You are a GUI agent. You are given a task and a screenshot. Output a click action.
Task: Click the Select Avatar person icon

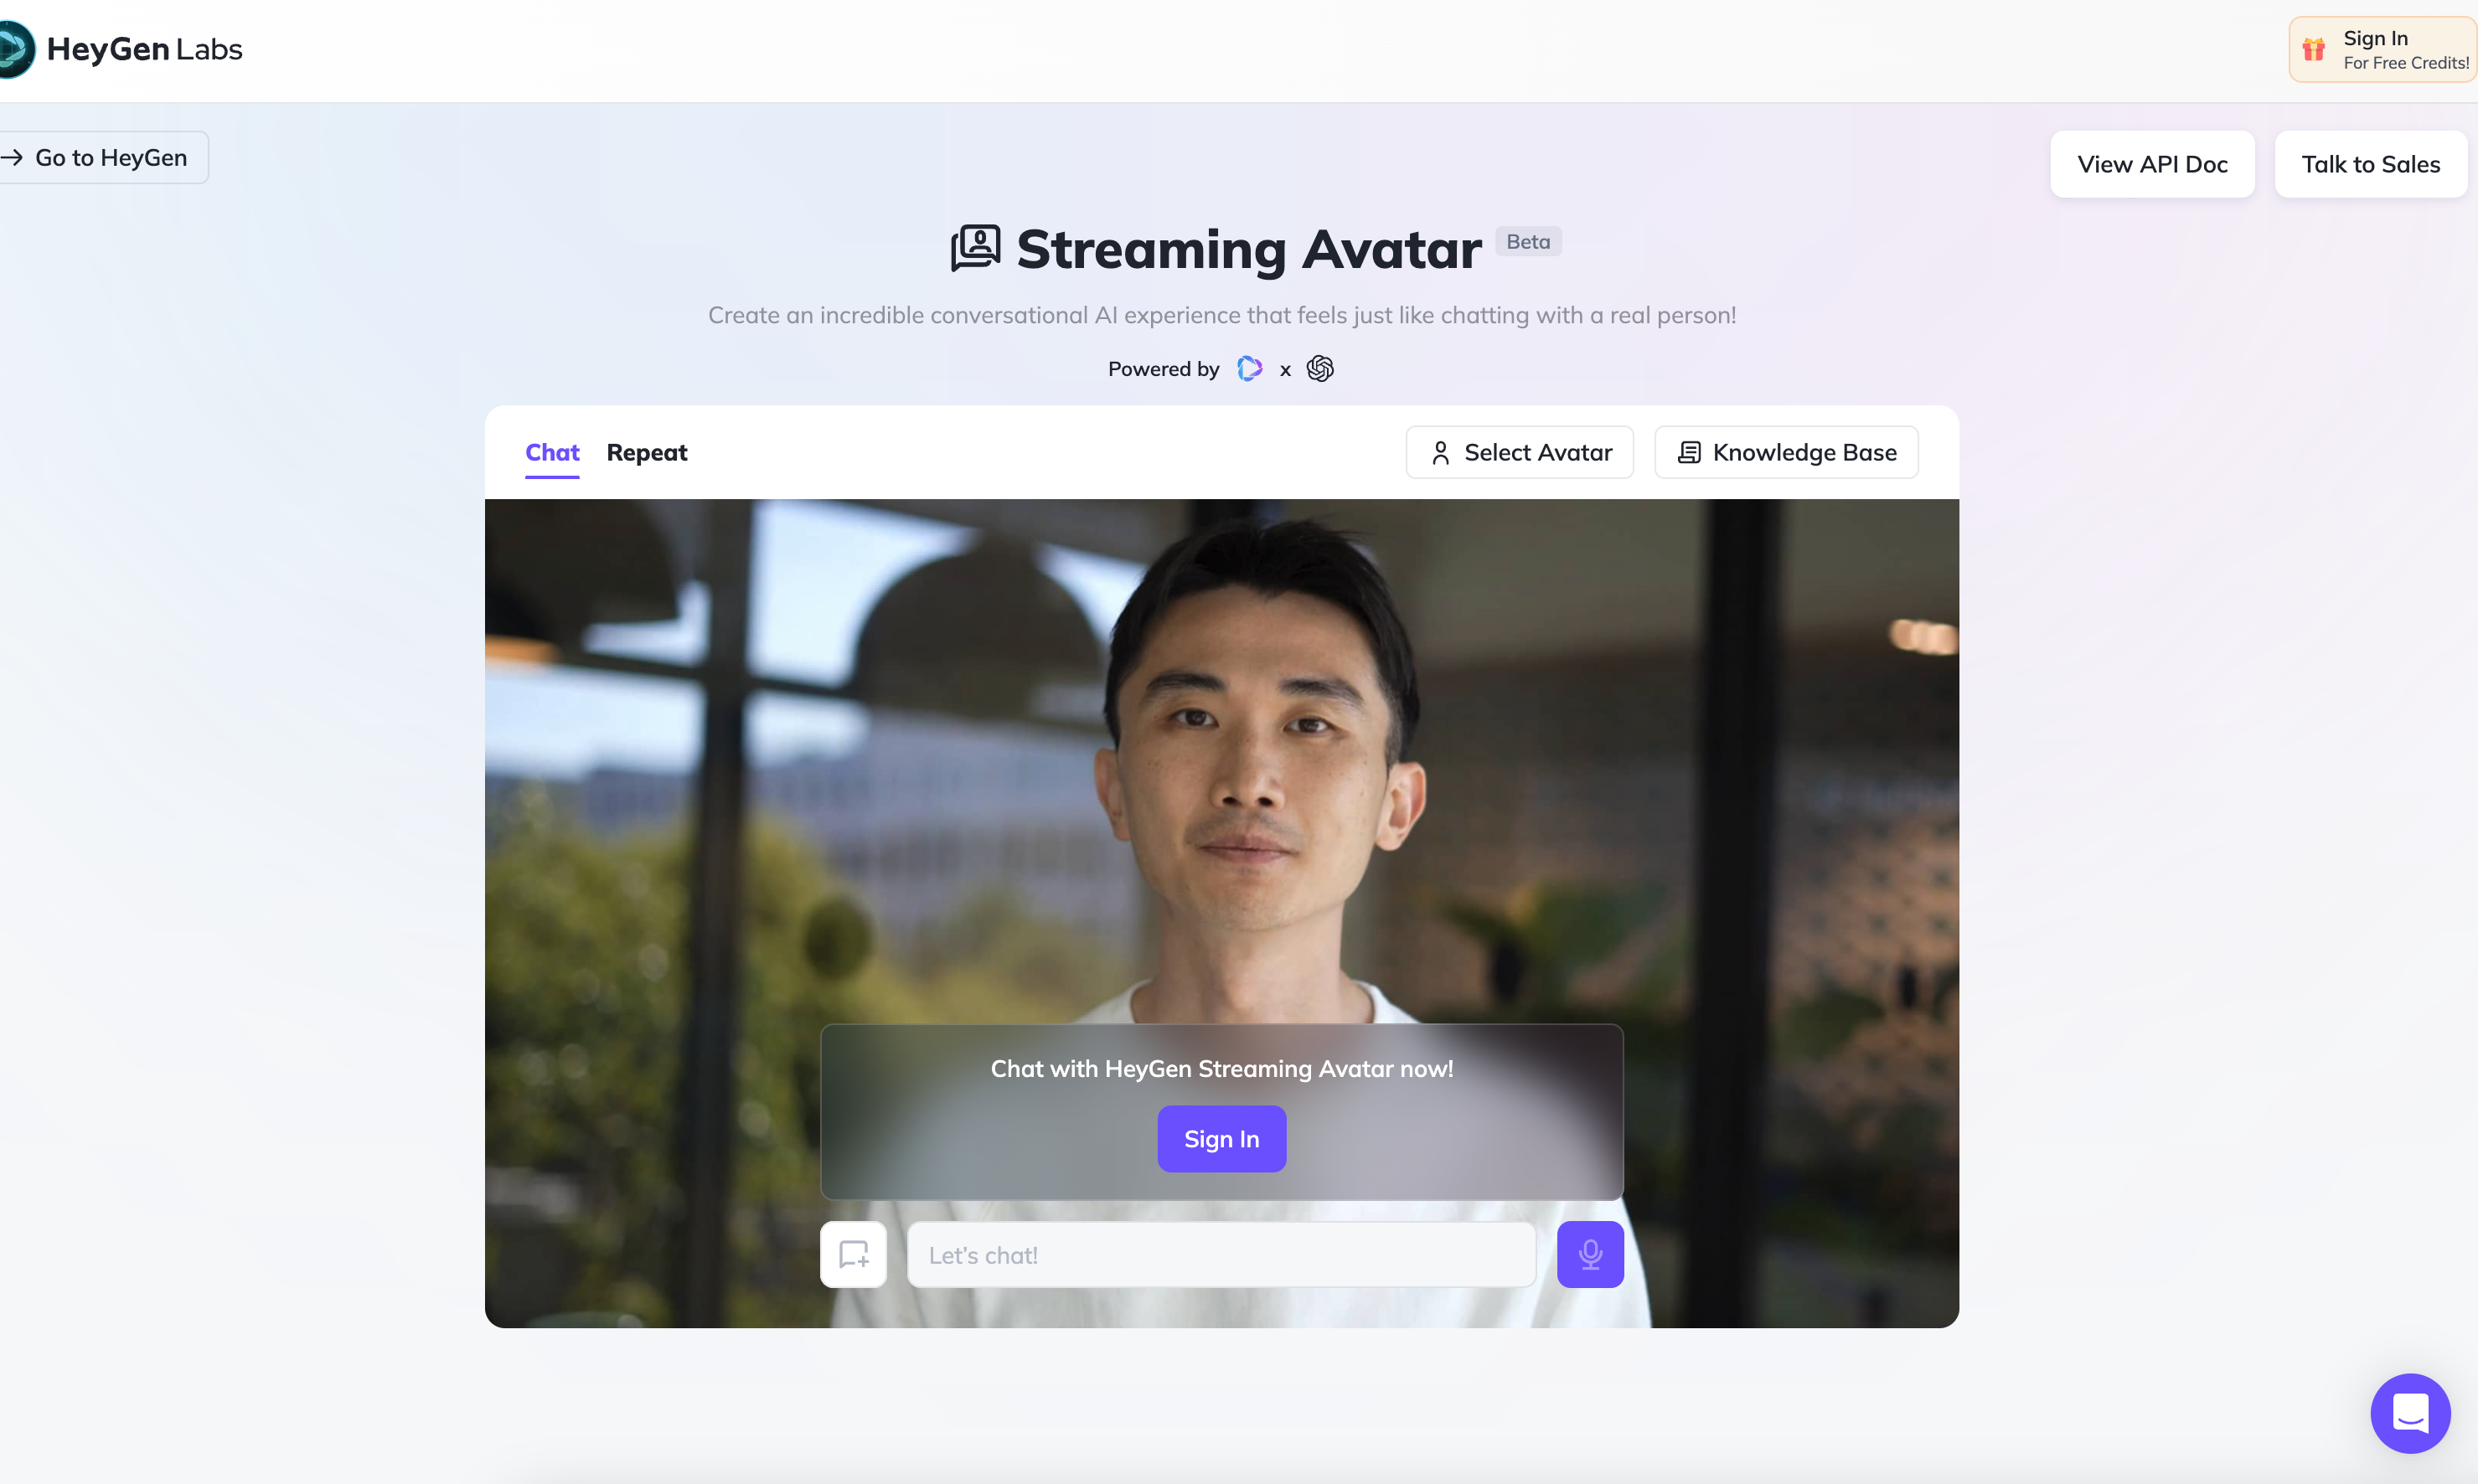click(1439, 452)
